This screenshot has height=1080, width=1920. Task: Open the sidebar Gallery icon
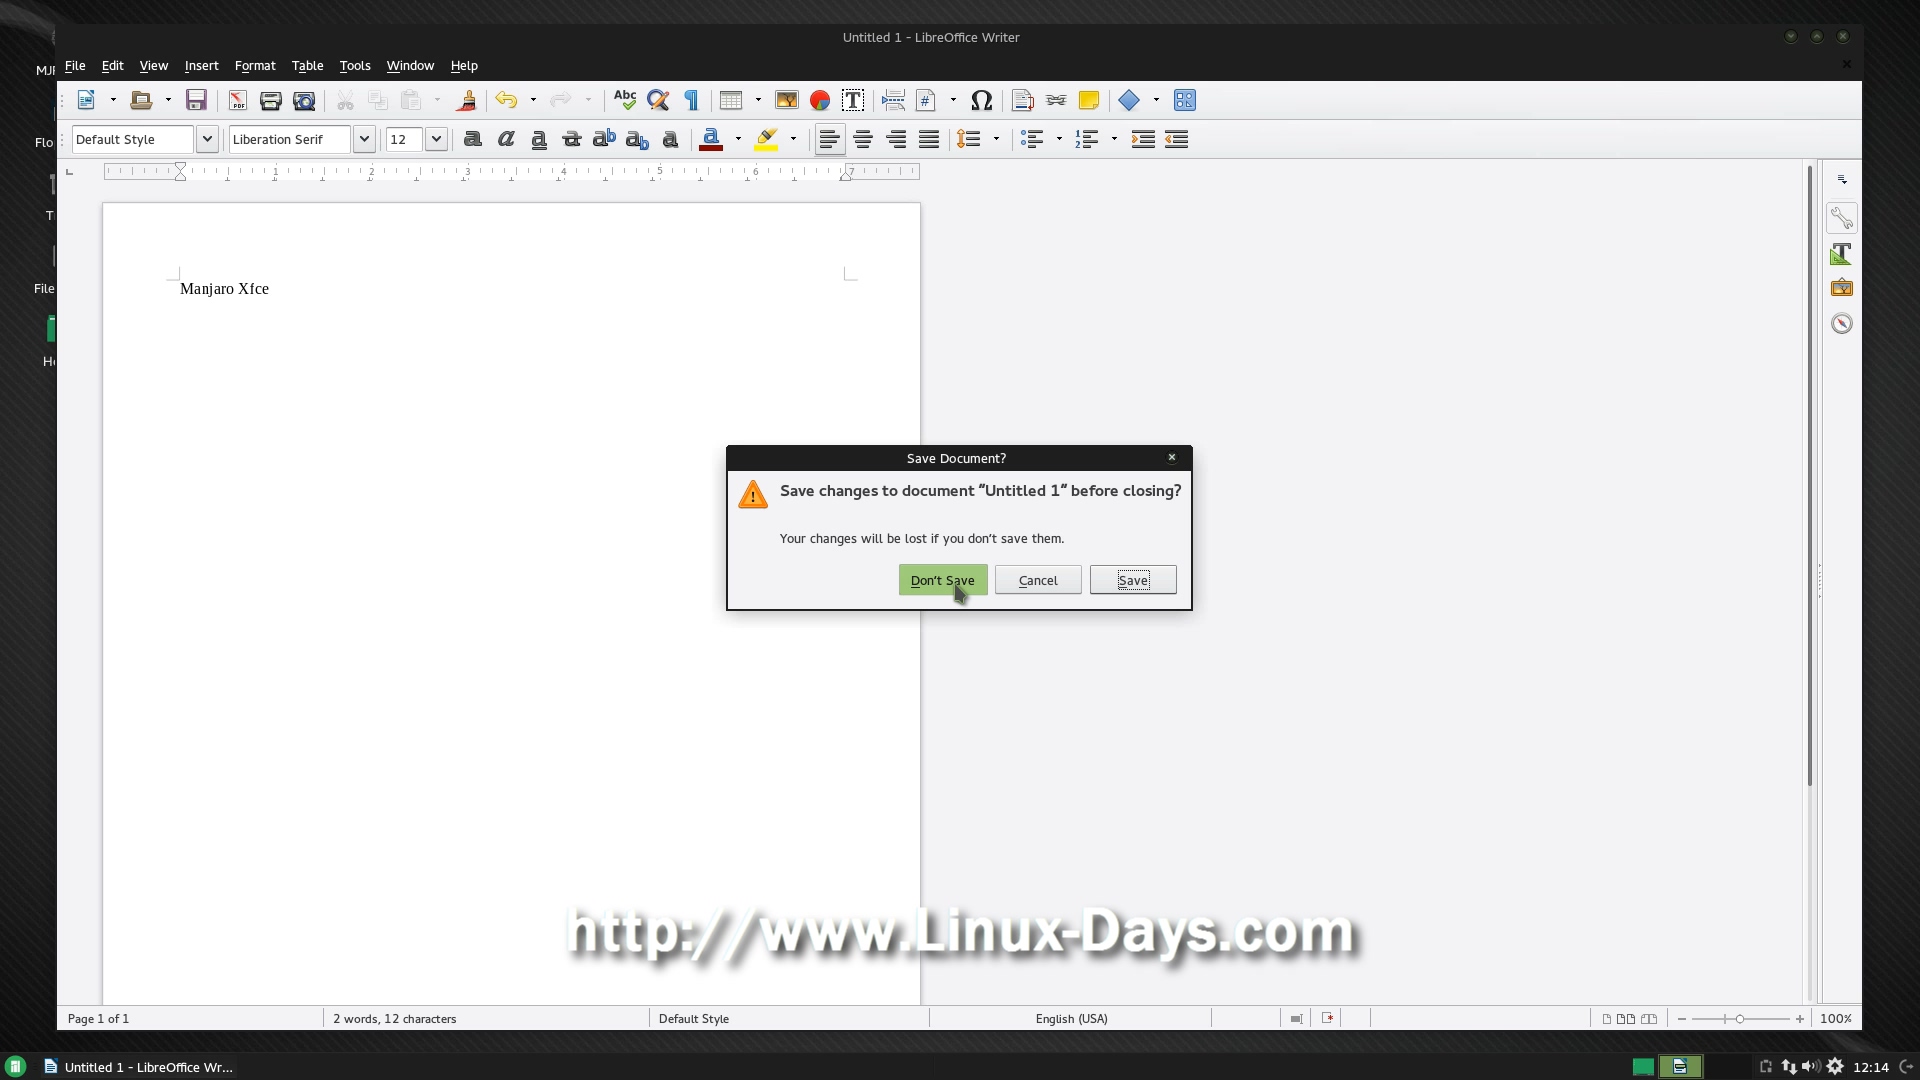pyautogui.click(x=1841, y=288)
